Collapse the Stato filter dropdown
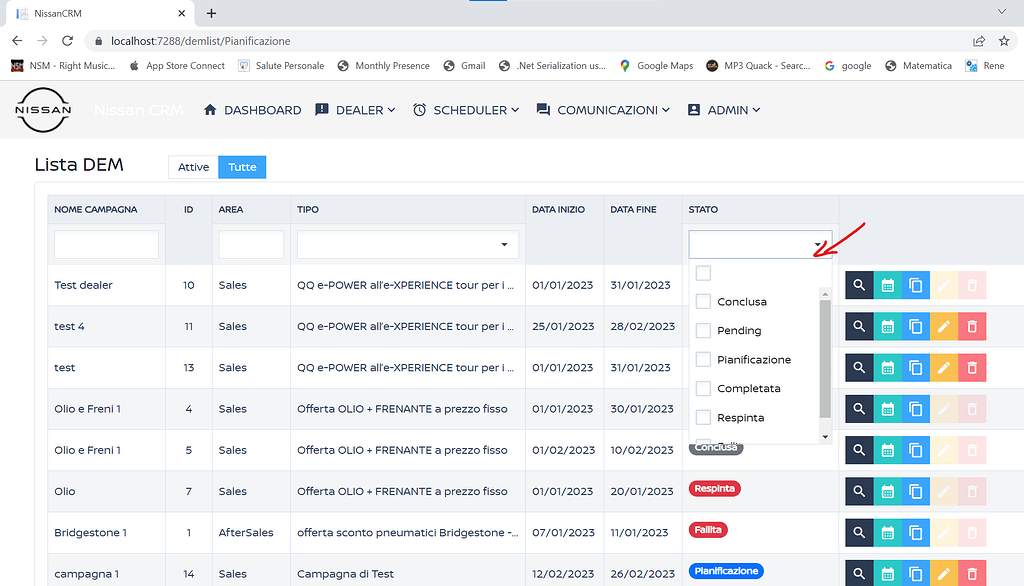The width and height of the screenshot is (1024, 586). 818,244
